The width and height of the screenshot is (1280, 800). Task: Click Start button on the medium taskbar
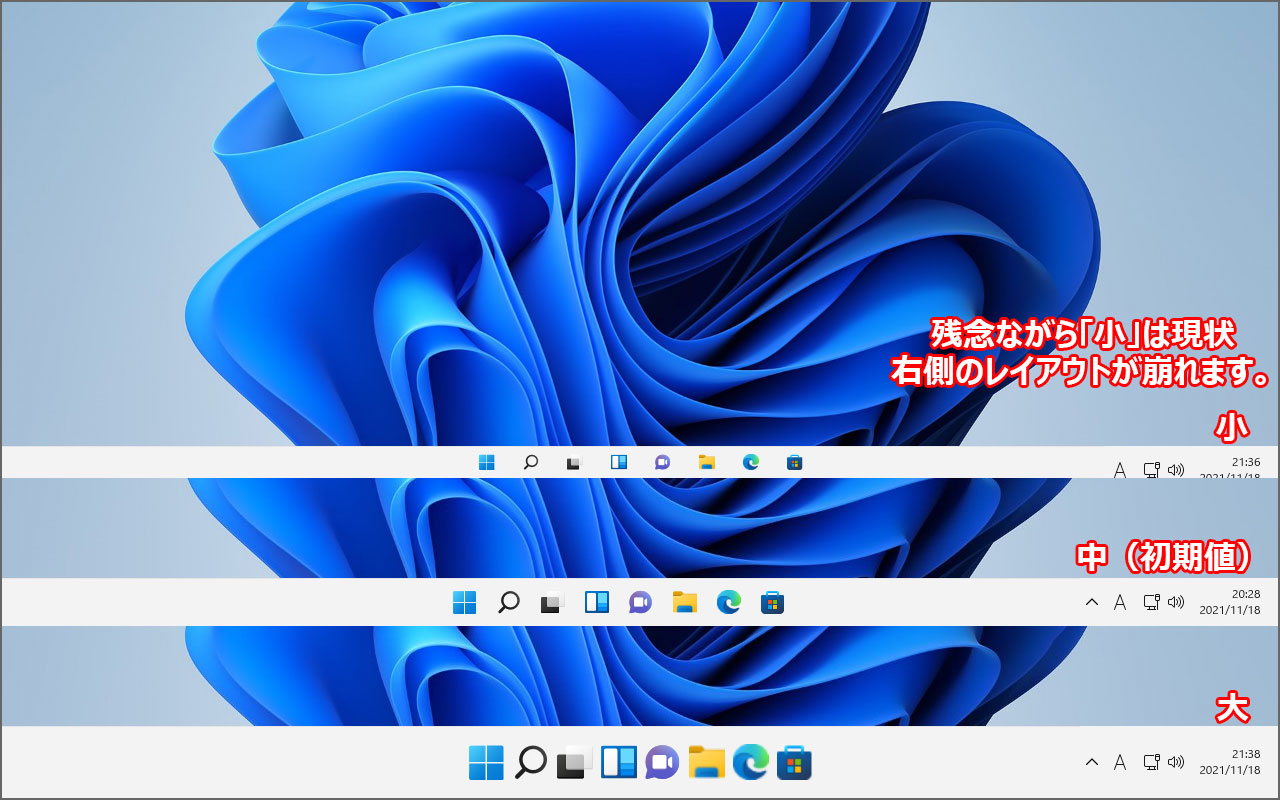click(x=464, y=602)
